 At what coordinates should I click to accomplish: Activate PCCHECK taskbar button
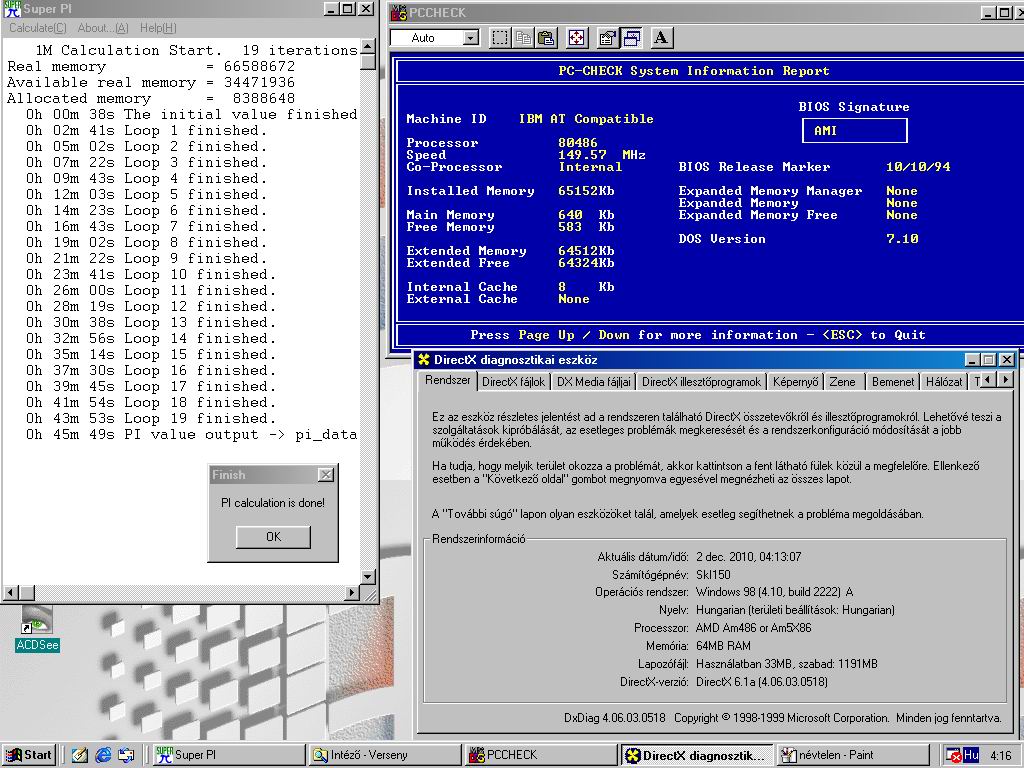tap(541, 755)
